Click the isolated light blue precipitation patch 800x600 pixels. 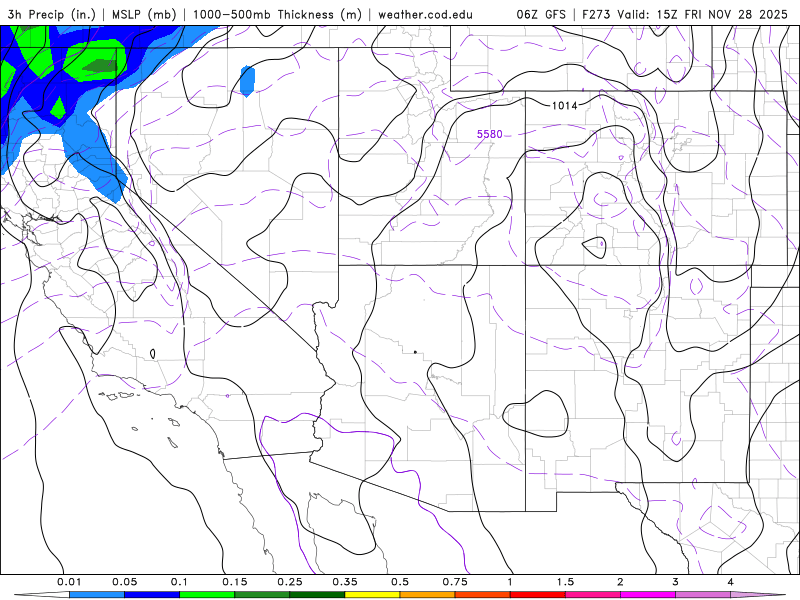[247, 81]
